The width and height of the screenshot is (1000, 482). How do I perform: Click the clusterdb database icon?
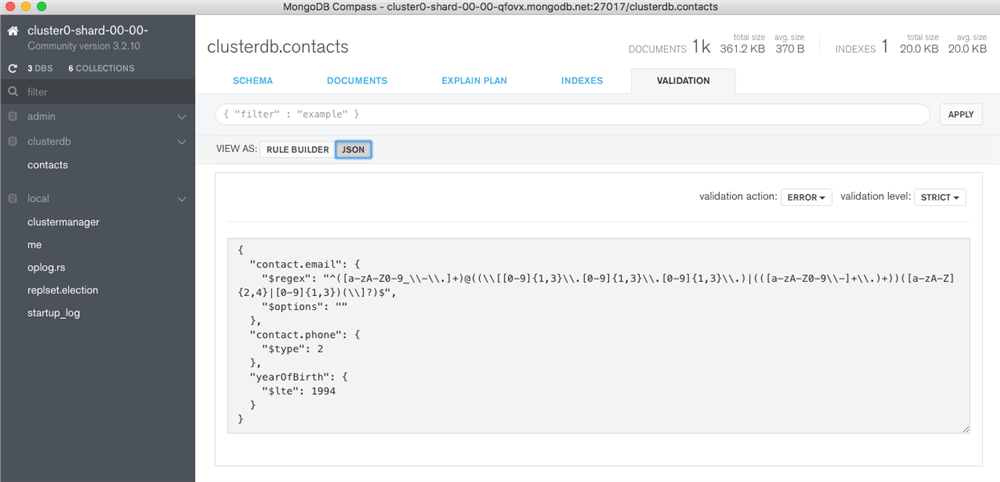click(12, 142)
